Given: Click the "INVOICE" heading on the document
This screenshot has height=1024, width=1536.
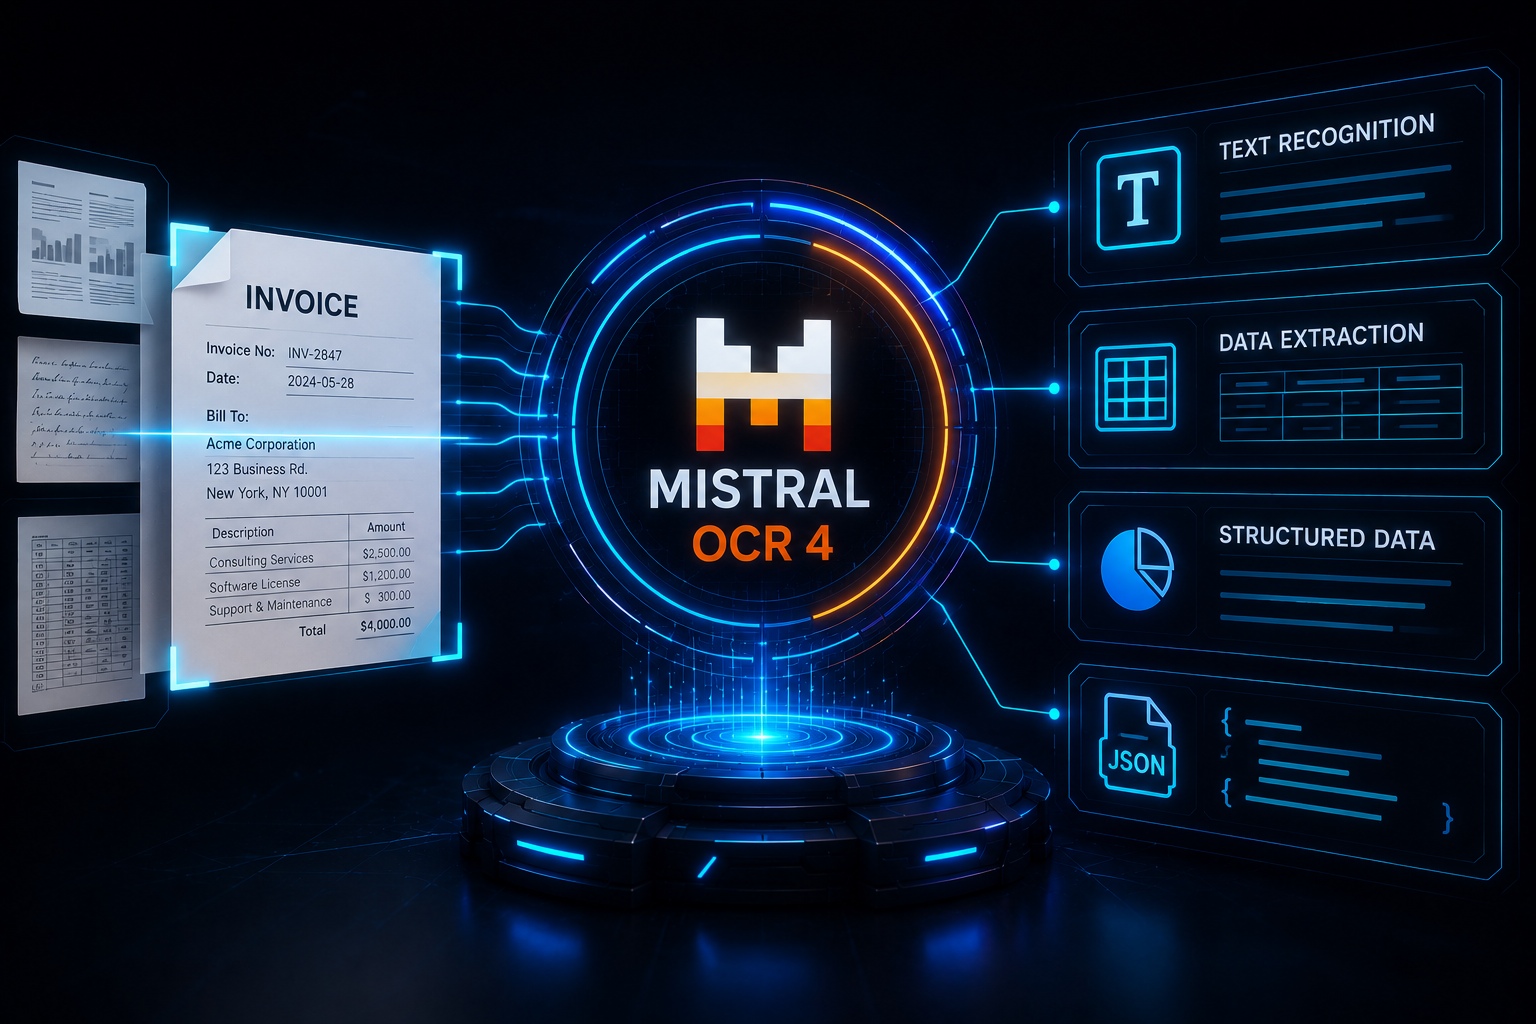Looking at the screenshot, I should 301,302.
